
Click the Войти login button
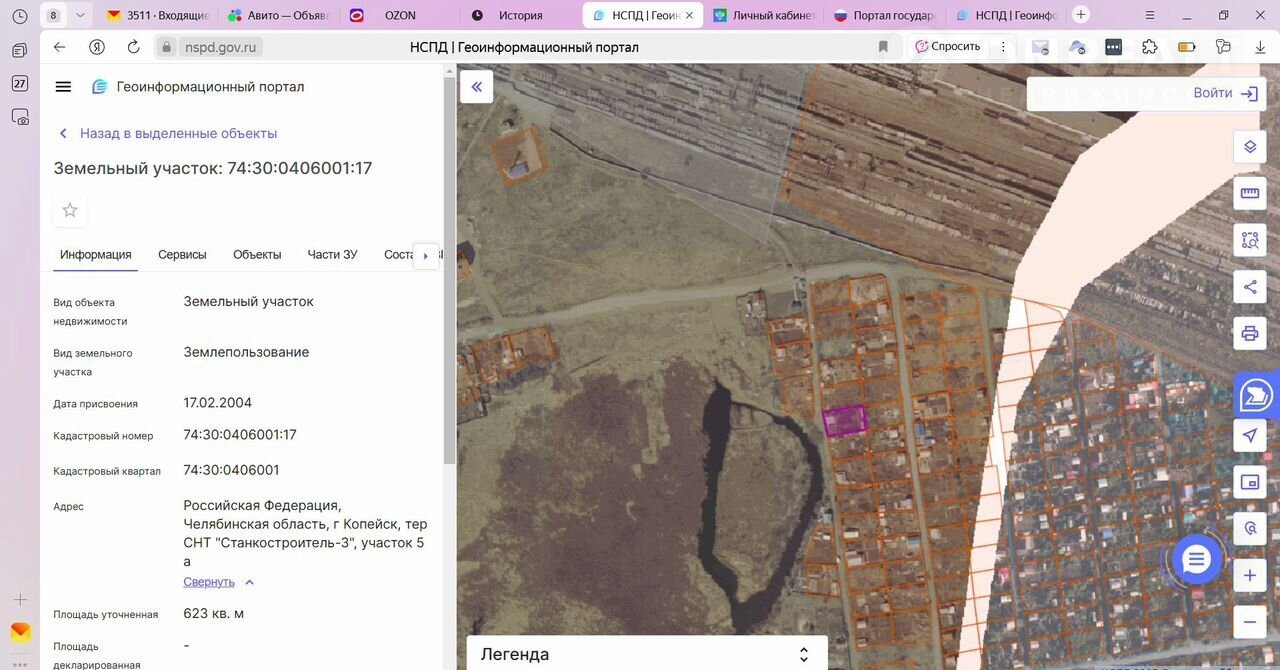(1224, 93)
